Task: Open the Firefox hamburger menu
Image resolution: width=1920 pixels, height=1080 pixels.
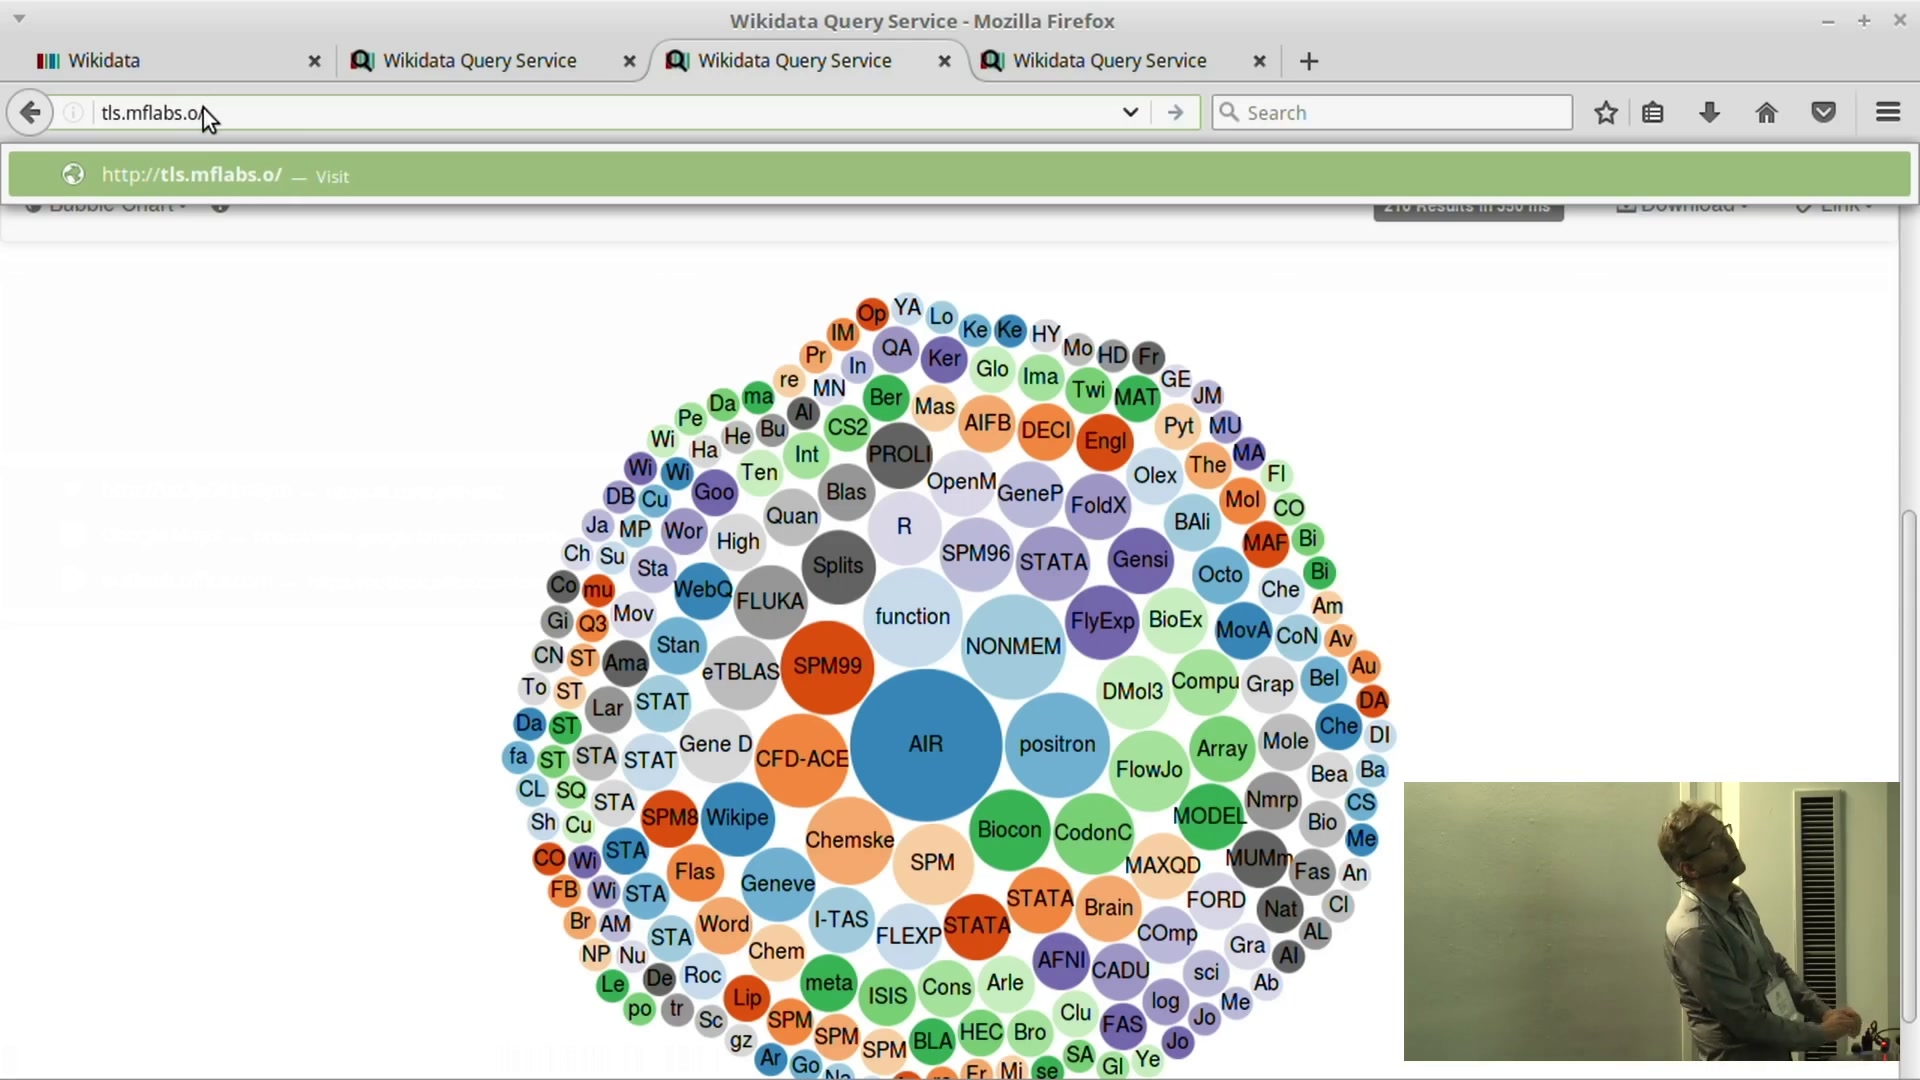Action: [x=1888, y=112]
